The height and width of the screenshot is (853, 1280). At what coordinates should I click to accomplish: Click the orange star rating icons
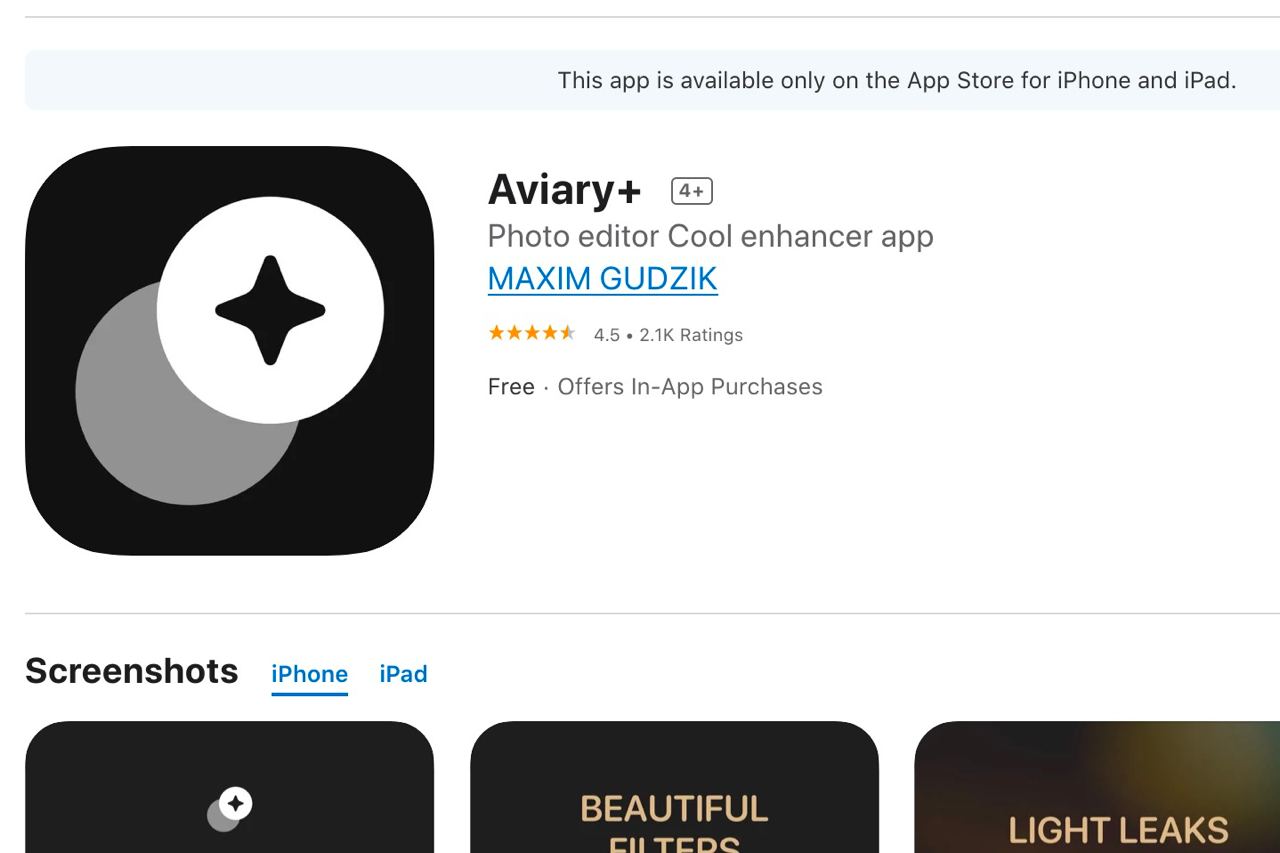pos(532,333)
